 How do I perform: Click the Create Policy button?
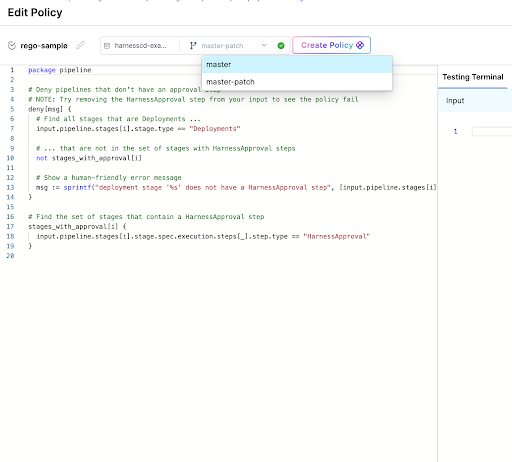(332, 45)
